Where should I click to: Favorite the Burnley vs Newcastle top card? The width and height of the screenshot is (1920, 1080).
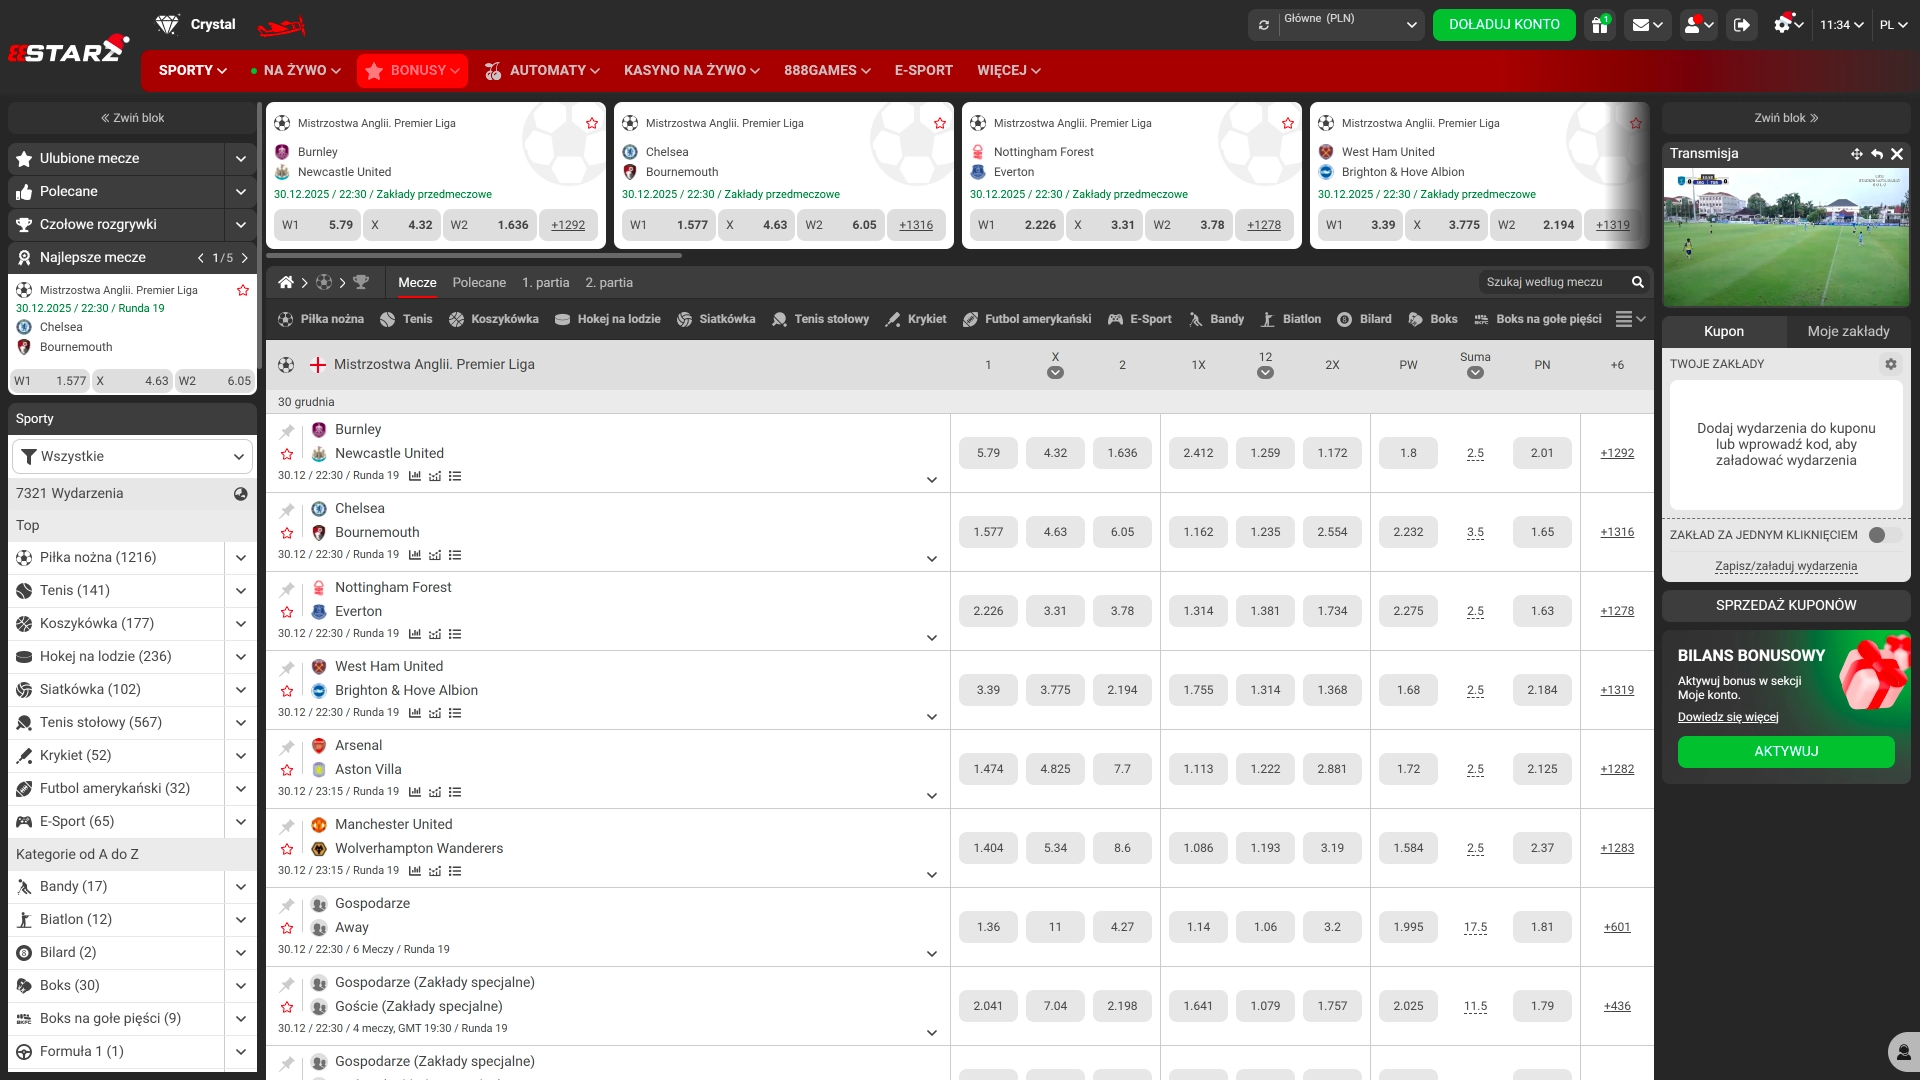click(x=592, y=123)
